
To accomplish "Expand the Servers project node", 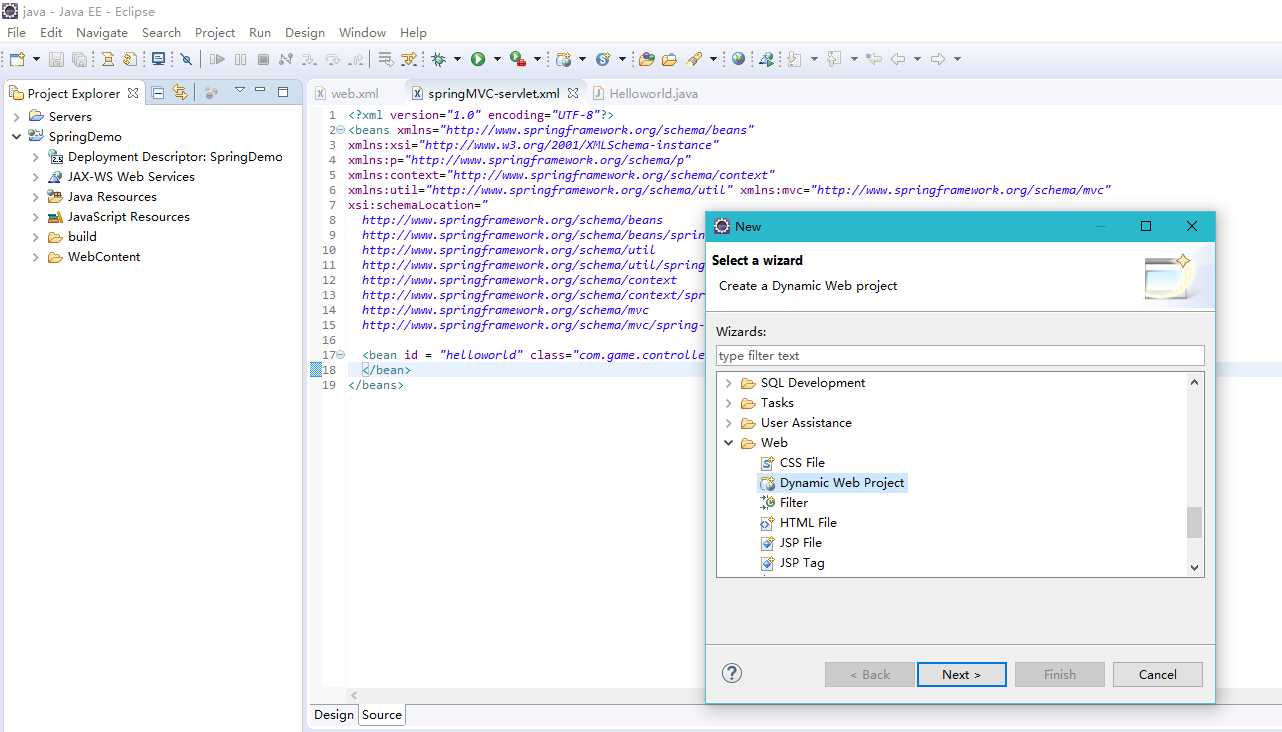I will click(17, 117).
